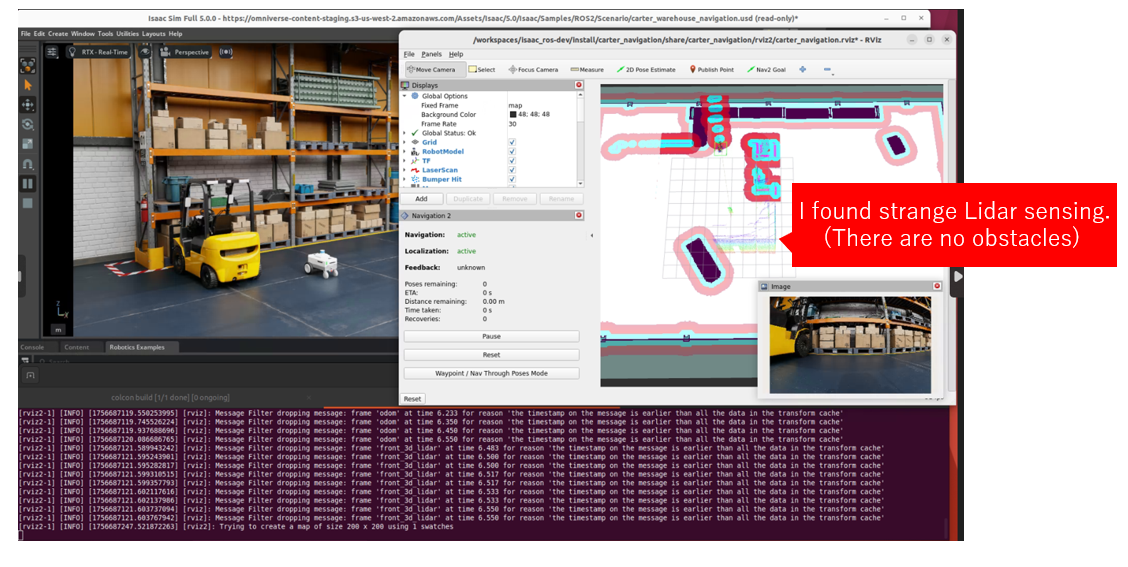Open the RTX - Real-Time renderer menu
The image size is (1128, 567).
(x=97, y=52)
